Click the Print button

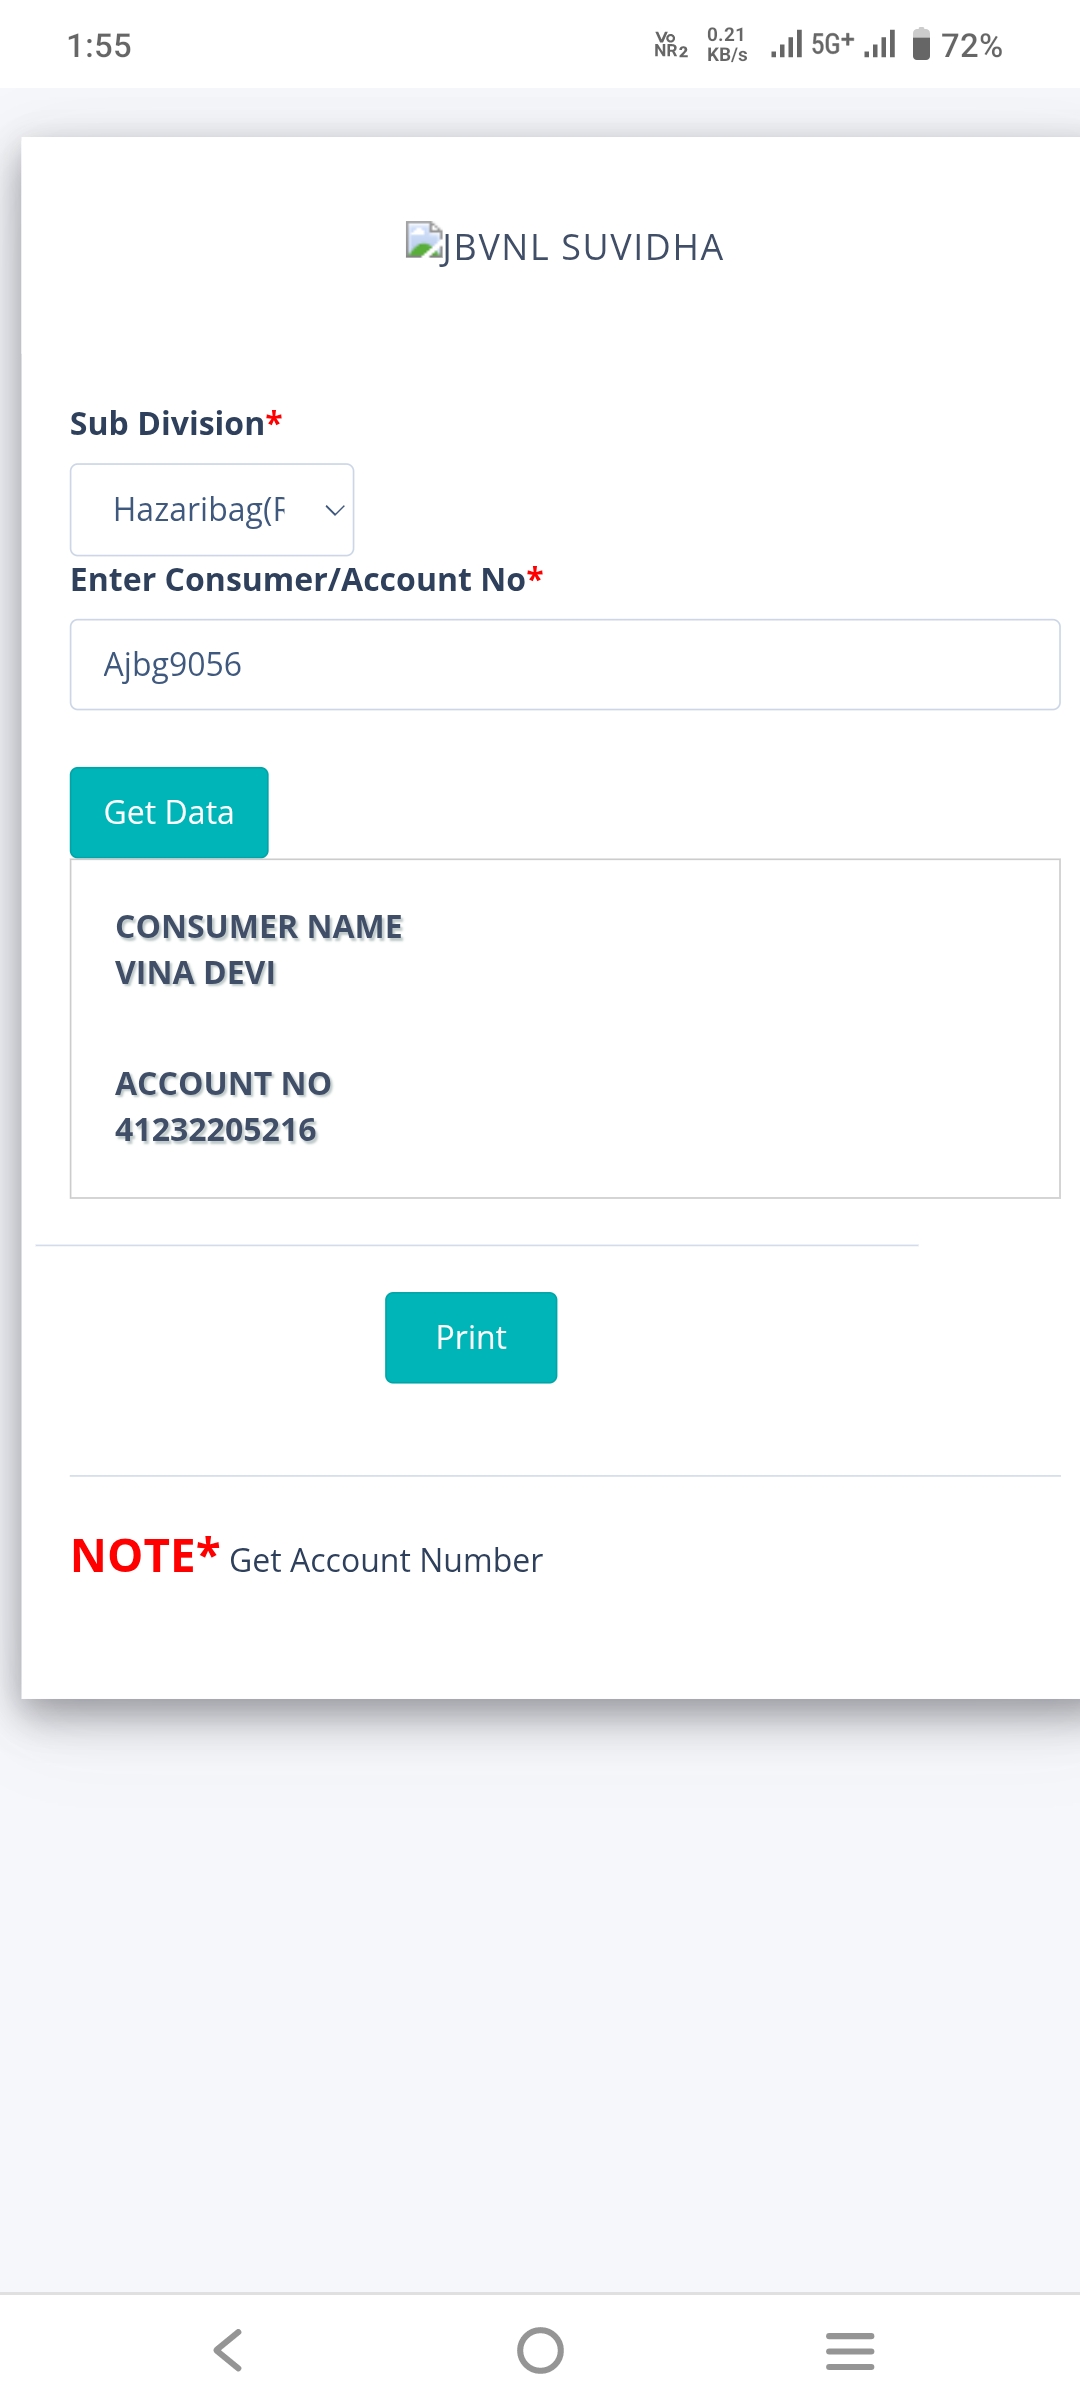(471, 1338)
